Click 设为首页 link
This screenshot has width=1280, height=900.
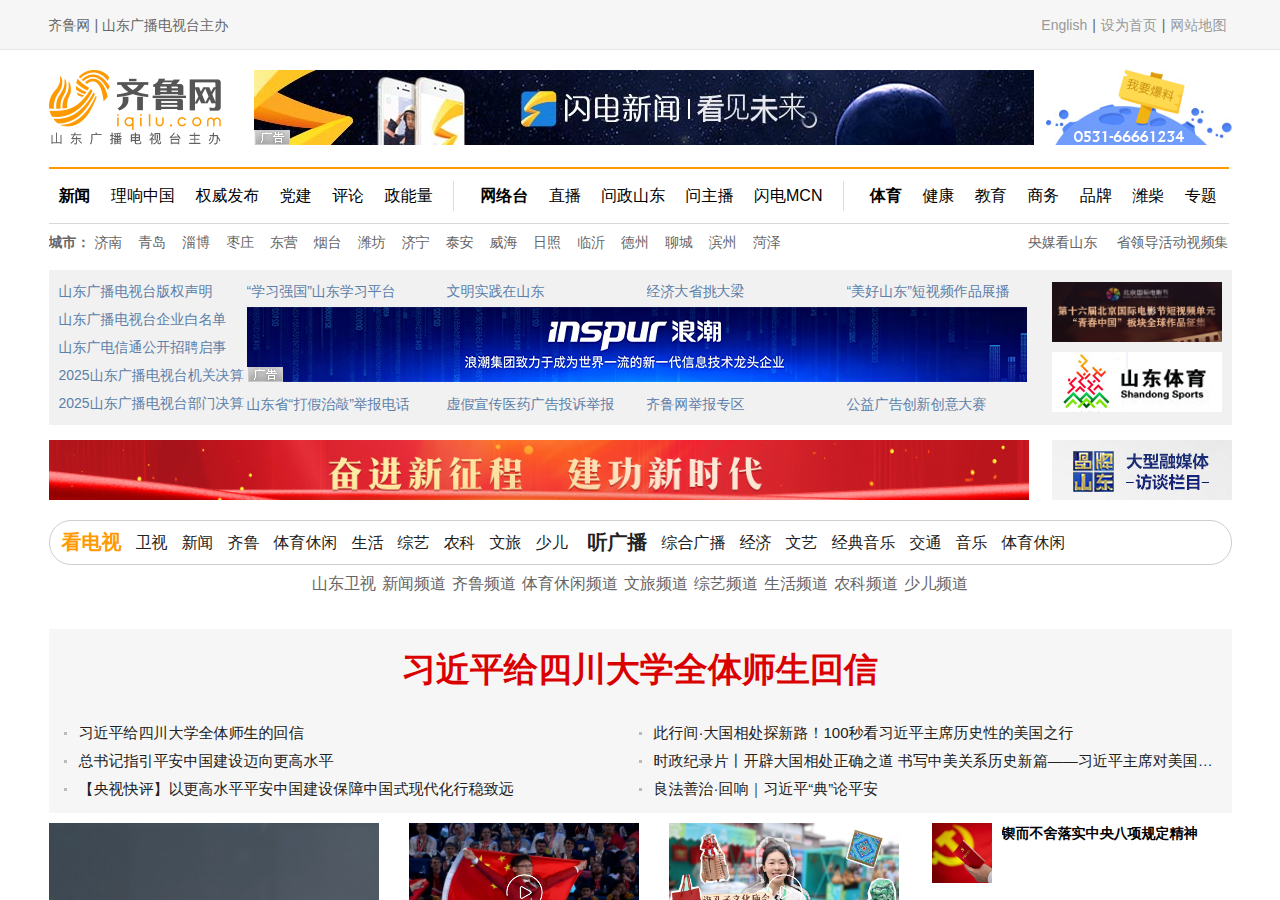point(1129,25)
